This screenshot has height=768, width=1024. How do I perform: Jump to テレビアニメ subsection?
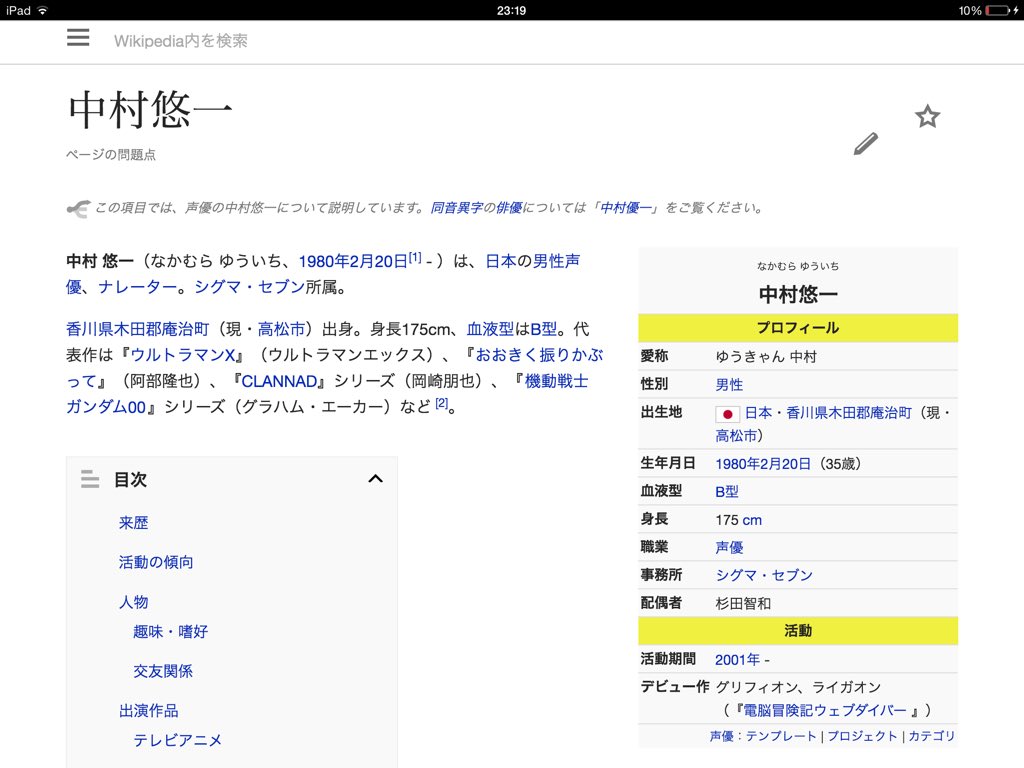[x=178, y=740]
